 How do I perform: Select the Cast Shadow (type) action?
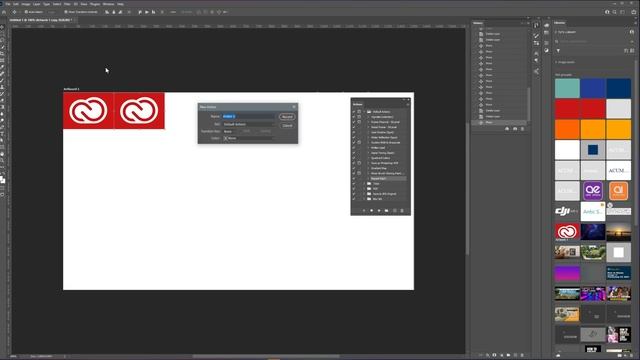382,132
